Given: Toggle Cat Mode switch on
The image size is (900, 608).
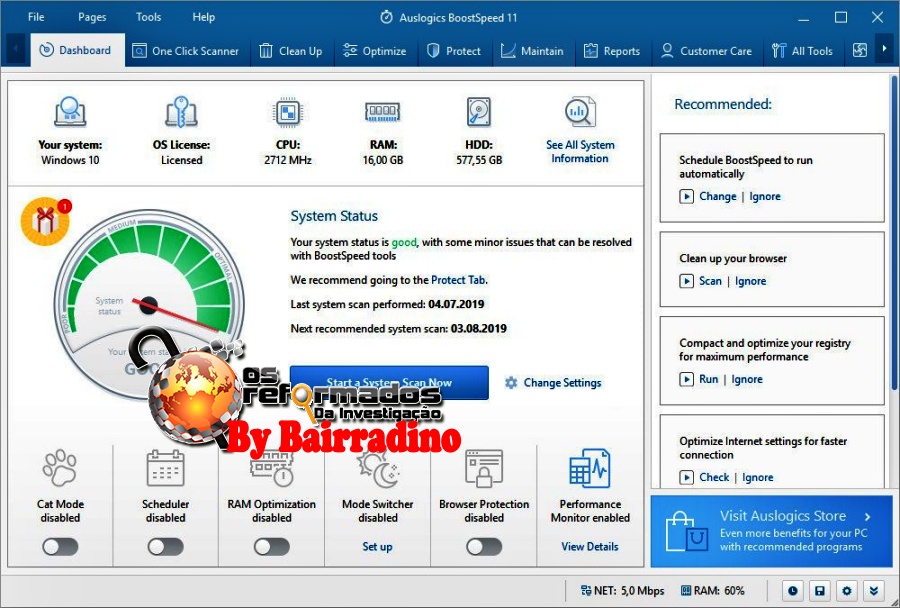Looking at the screenshot, I should 60,547.
